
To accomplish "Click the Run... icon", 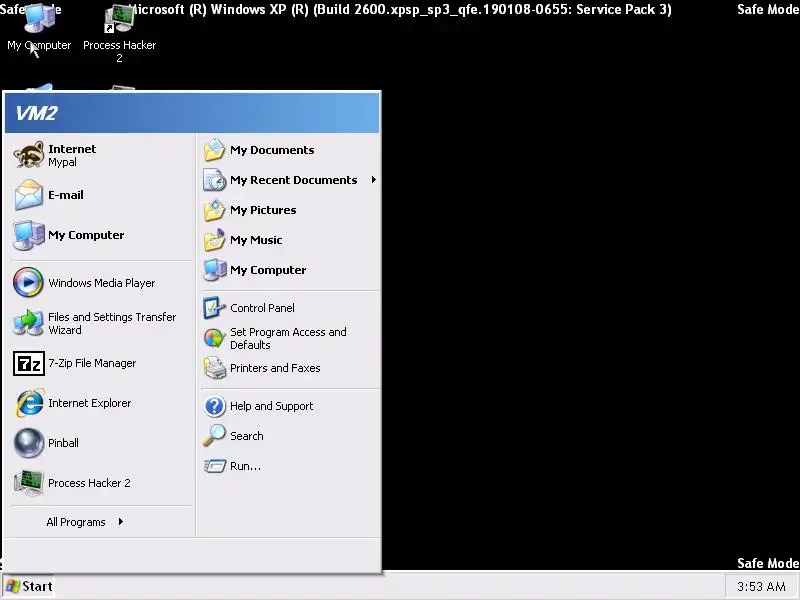I will click(x=214, y=466).
